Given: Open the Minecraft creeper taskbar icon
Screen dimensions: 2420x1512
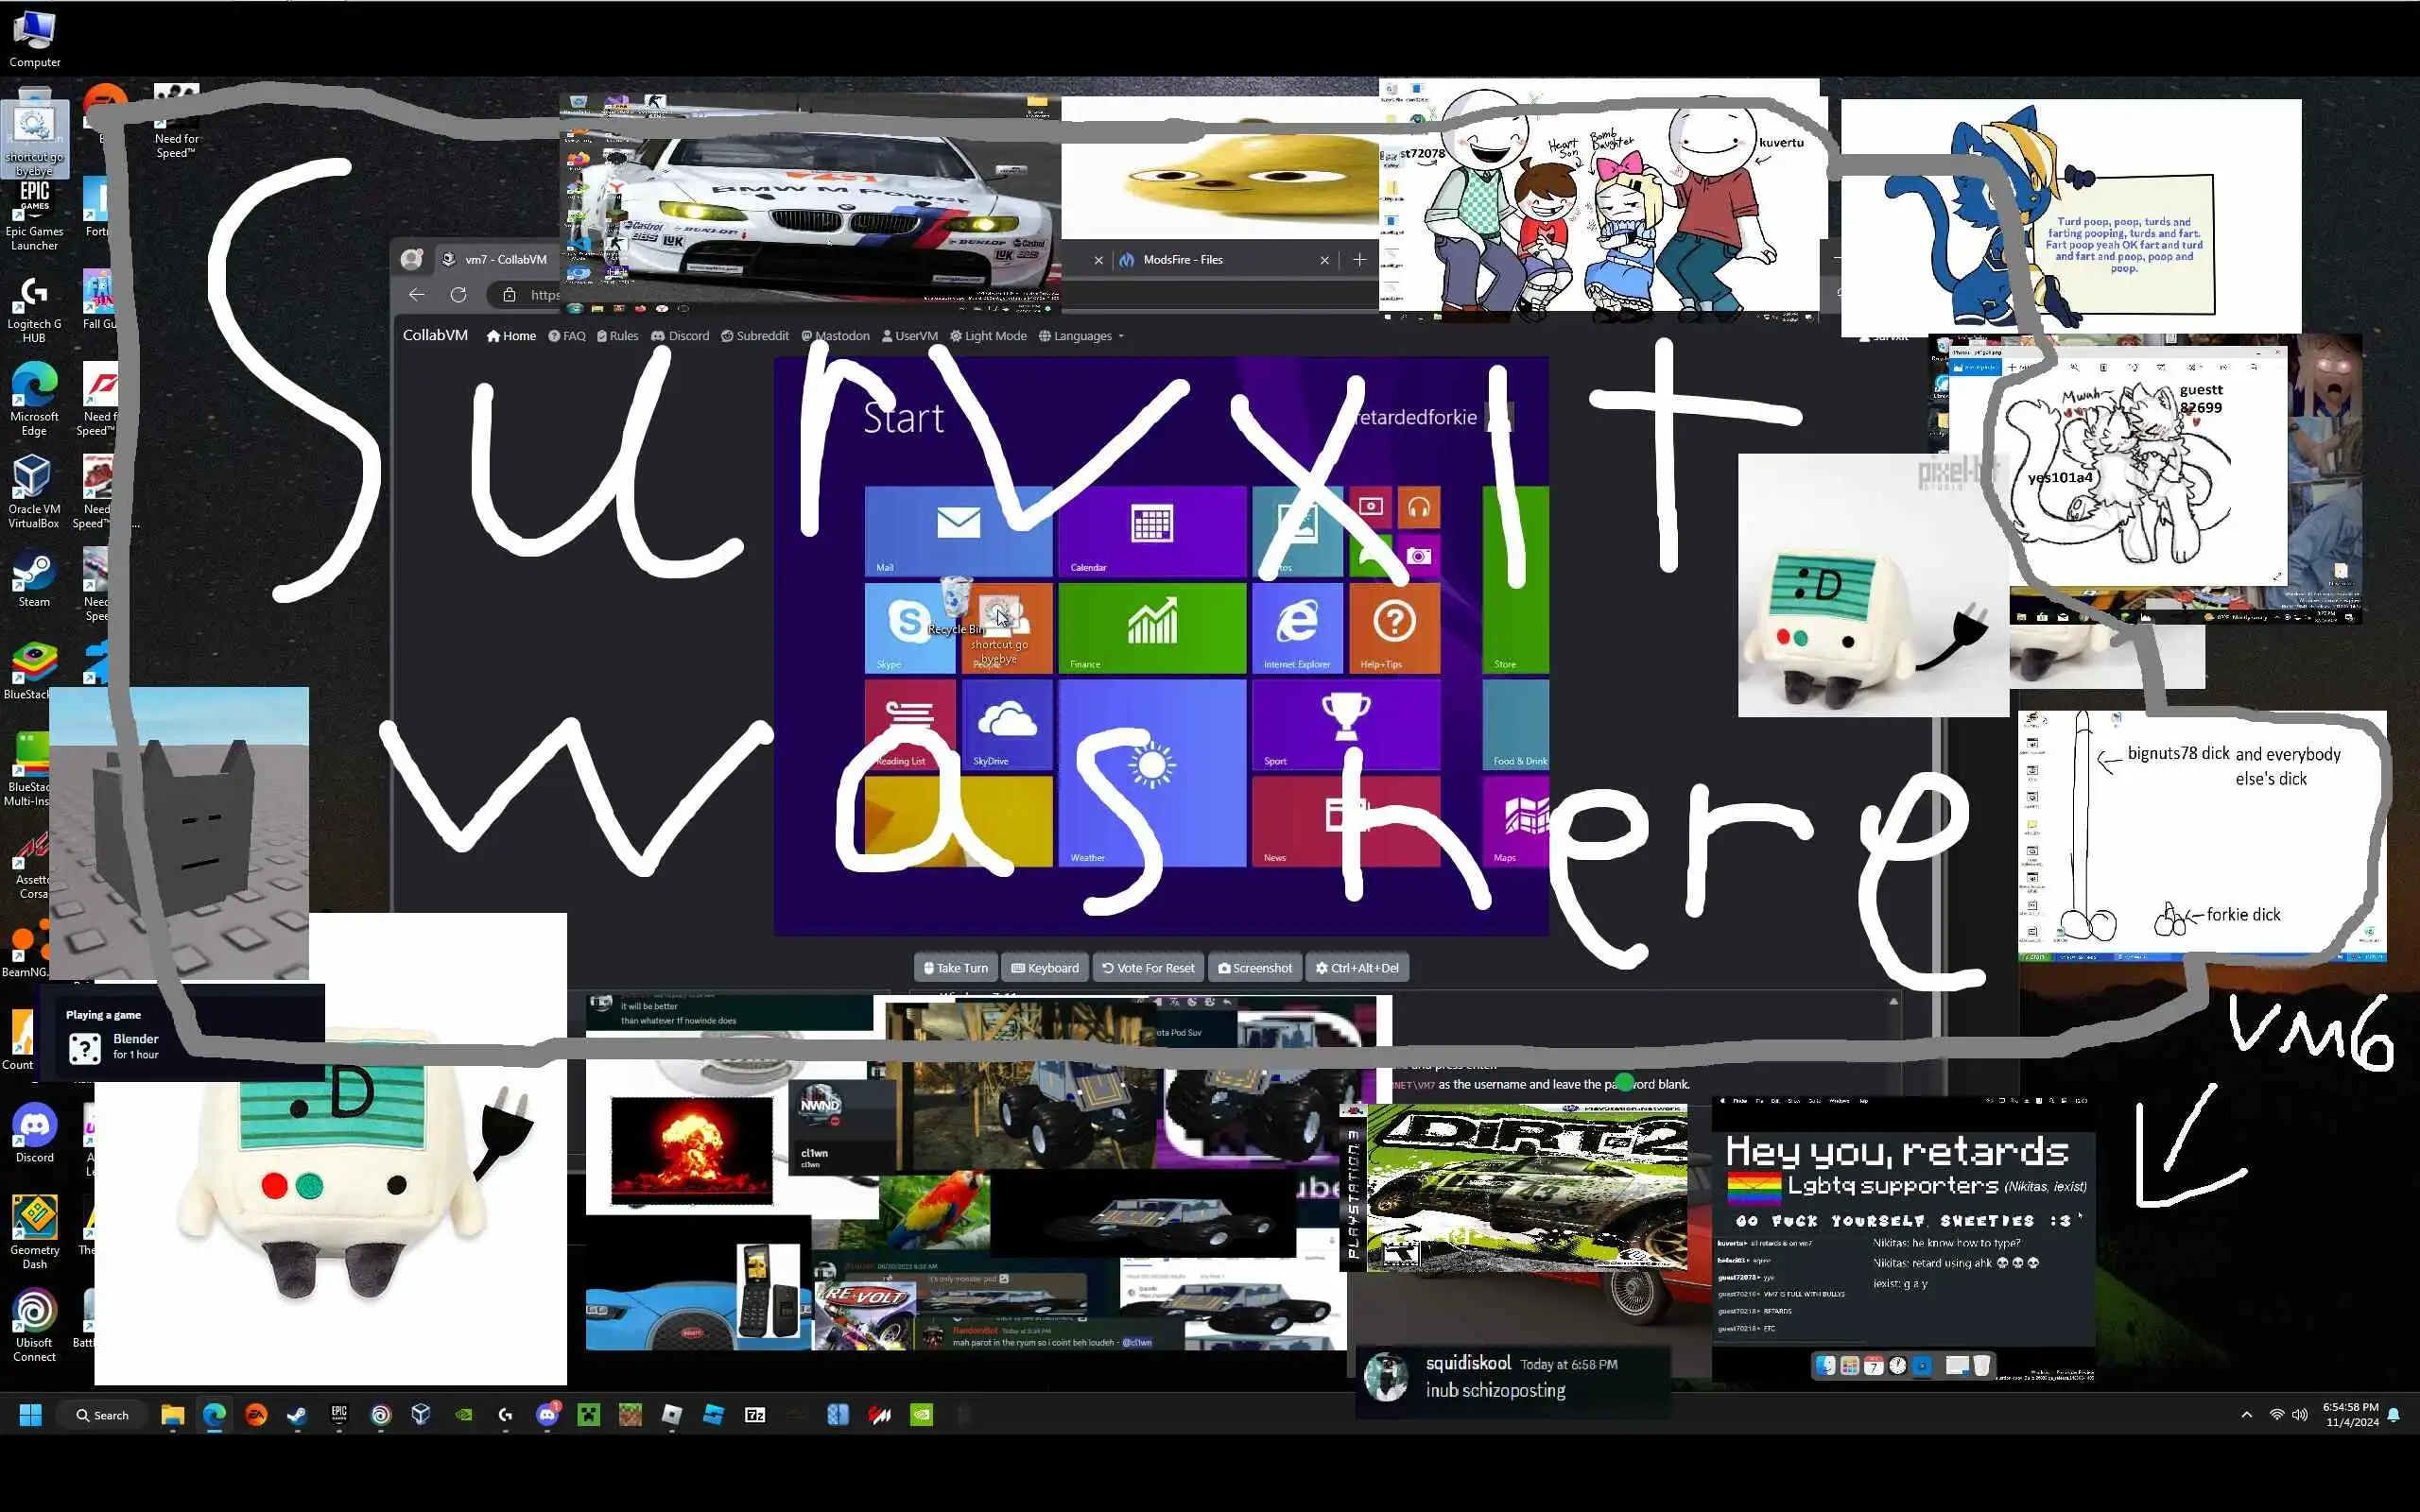Looking at the screenshot, I should pos(588,1415).
